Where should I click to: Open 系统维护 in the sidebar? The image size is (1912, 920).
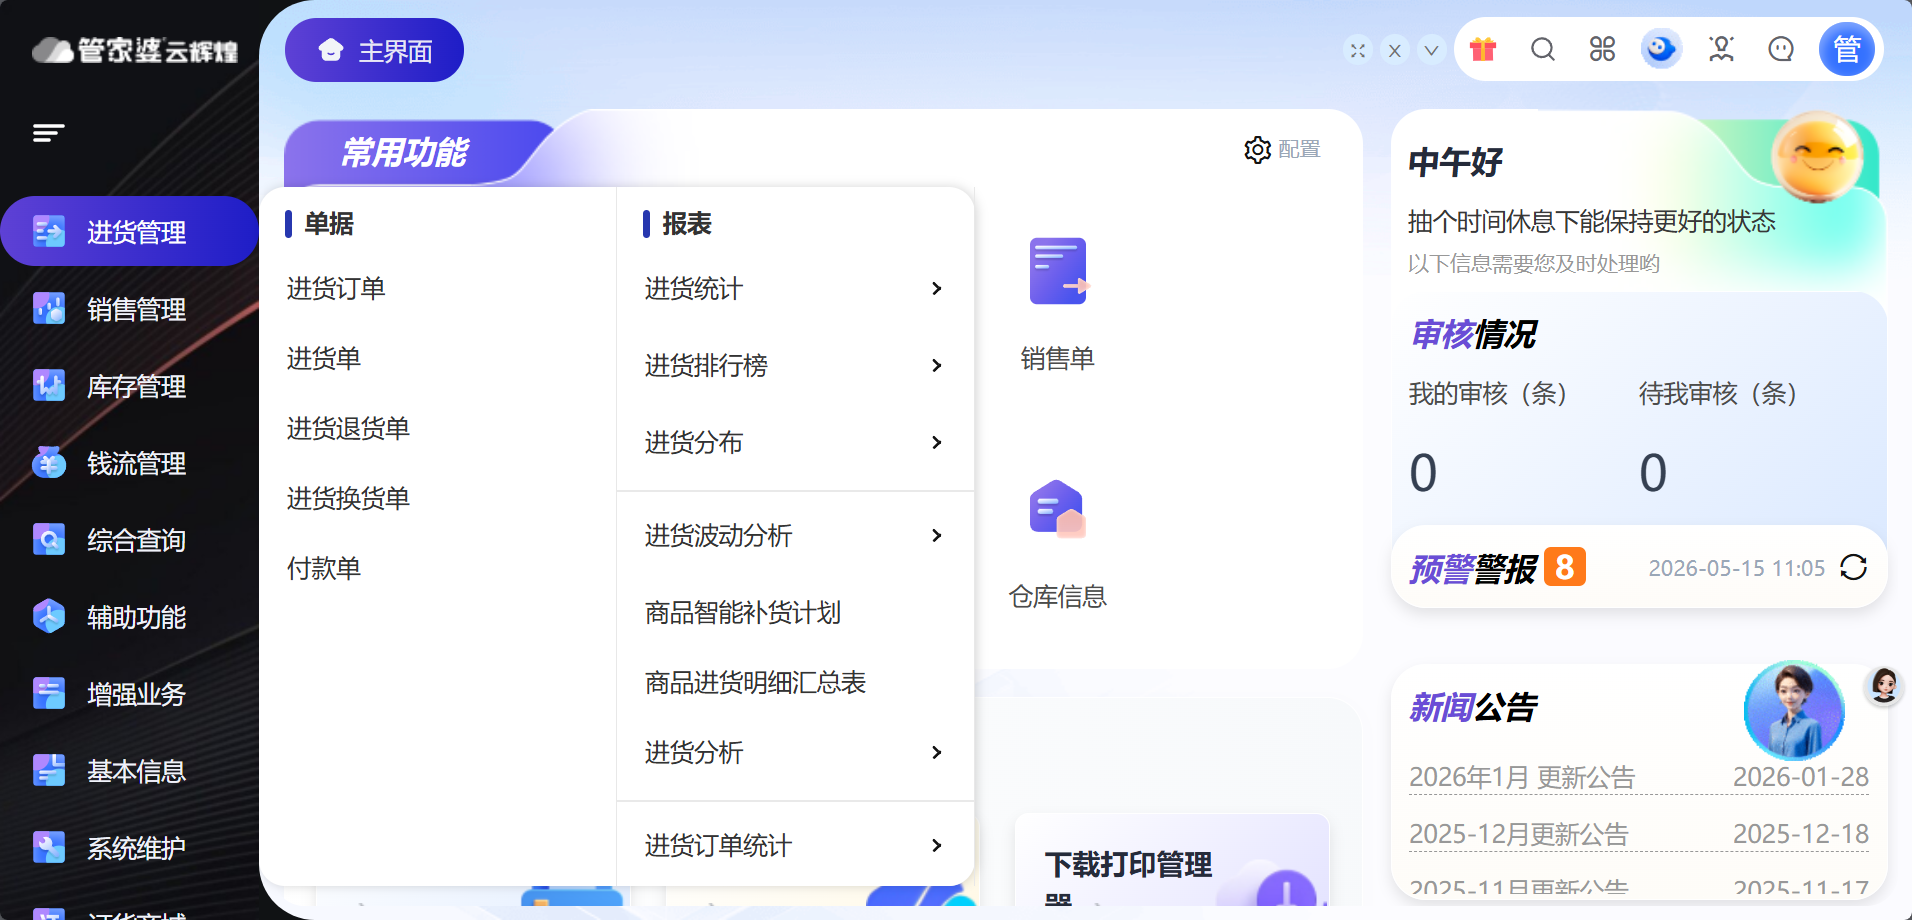pos(130,848)
